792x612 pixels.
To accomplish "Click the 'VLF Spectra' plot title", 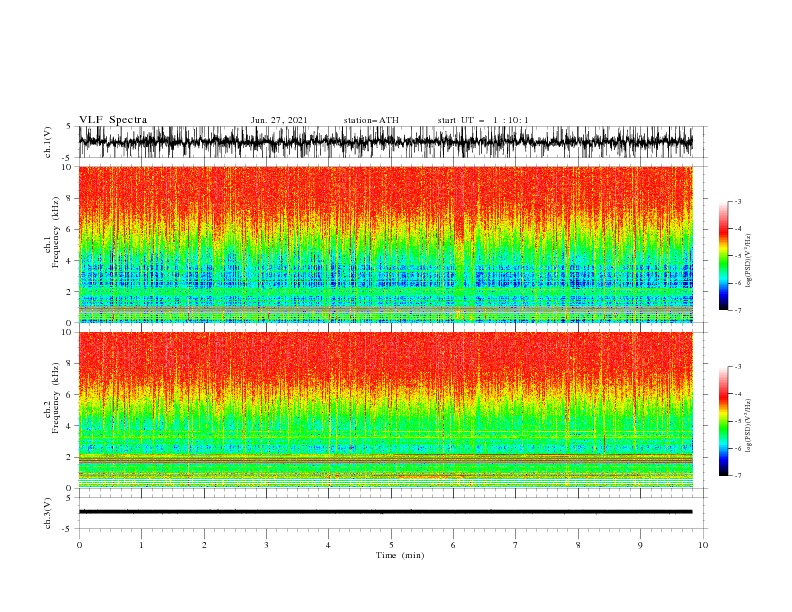I will coord(113,120).
